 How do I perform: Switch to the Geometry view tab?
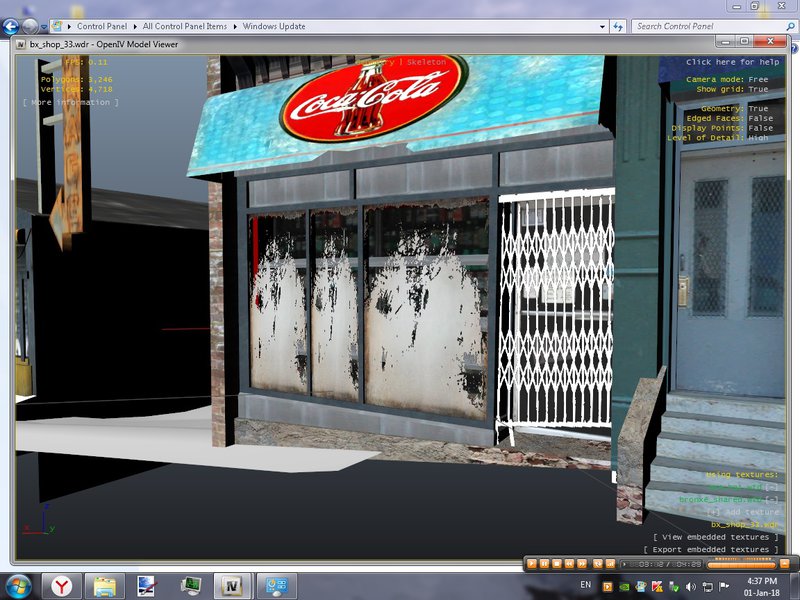pos(375,62)
